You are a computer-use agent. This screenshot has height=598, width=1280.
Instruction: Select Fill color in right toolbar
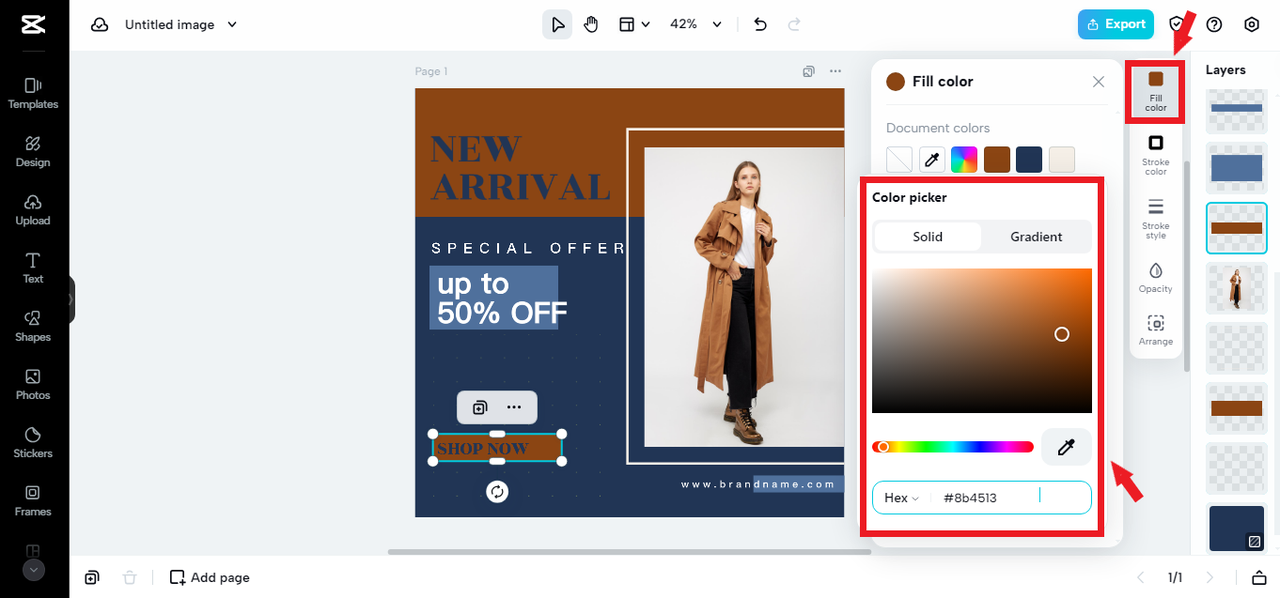[1156, 91]
